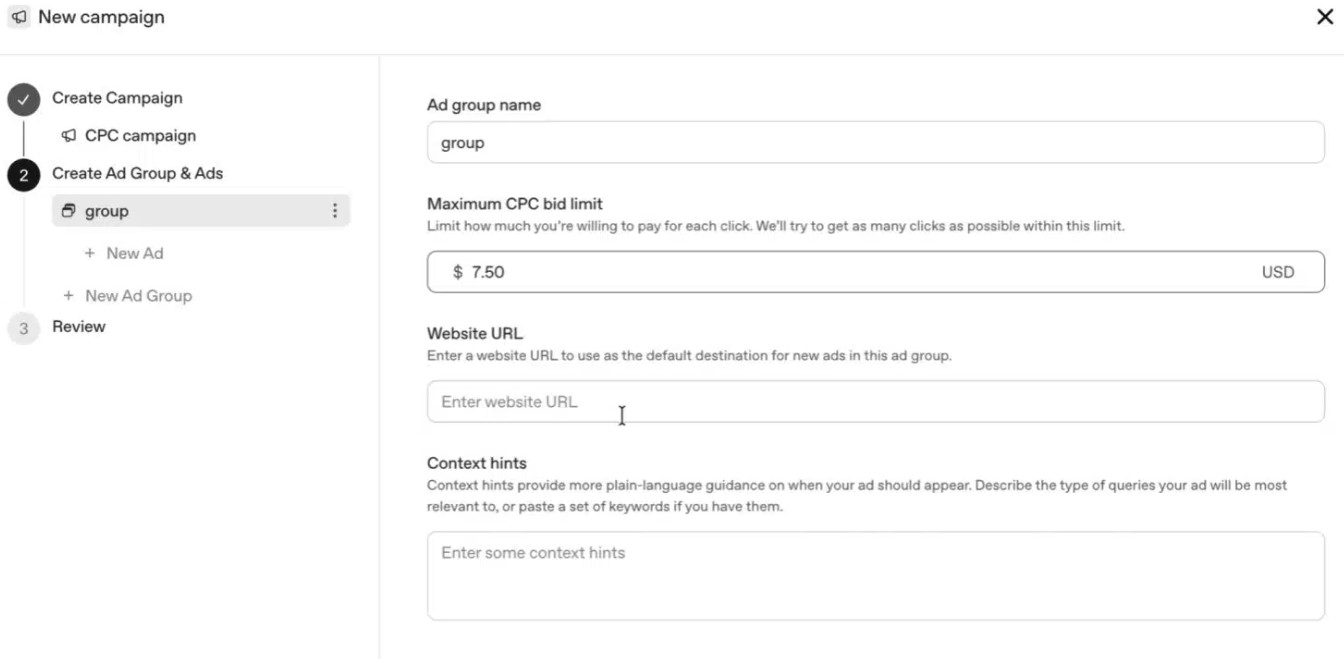The width and height of the screenshot is (1344, 659).
Task: Close the New campaign dialog
Action: 1325,17
